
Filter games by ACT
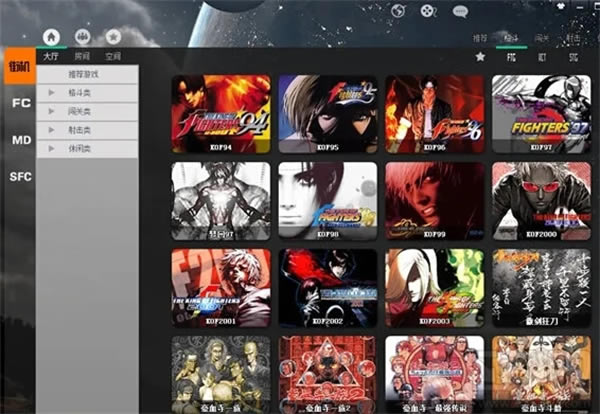point(542,57)
